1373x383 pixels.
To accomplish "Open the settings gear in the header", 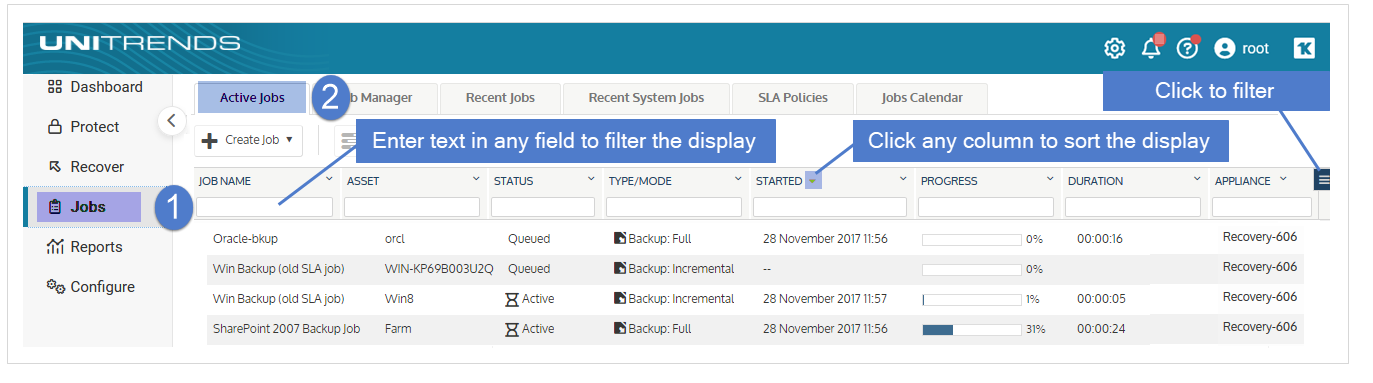I will (x=1114, y=48).
